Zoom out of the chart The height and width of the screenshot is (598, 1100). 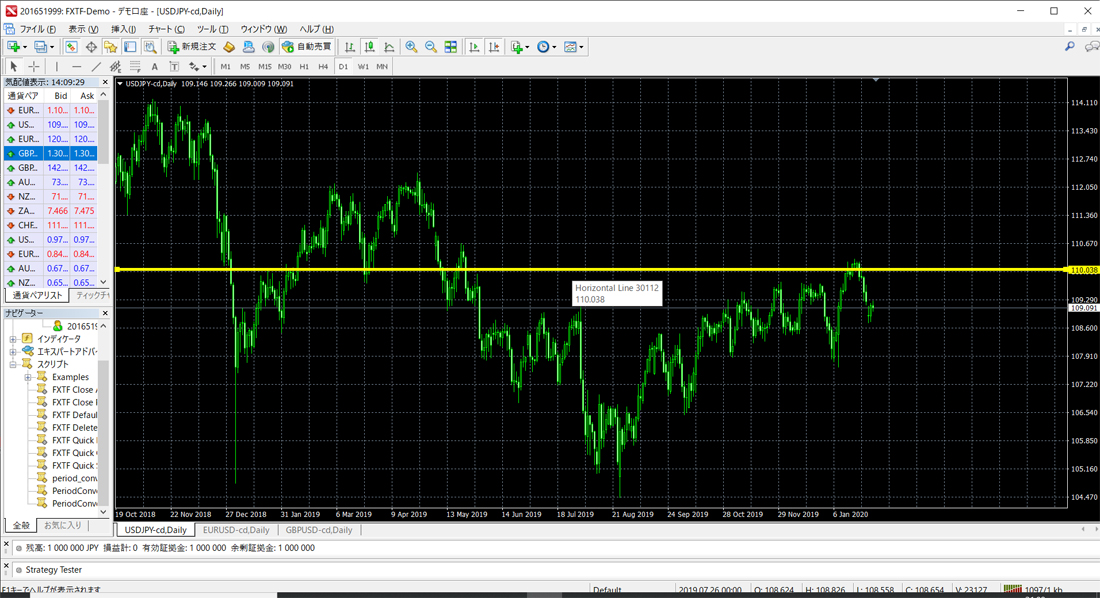tap(431, 47)
